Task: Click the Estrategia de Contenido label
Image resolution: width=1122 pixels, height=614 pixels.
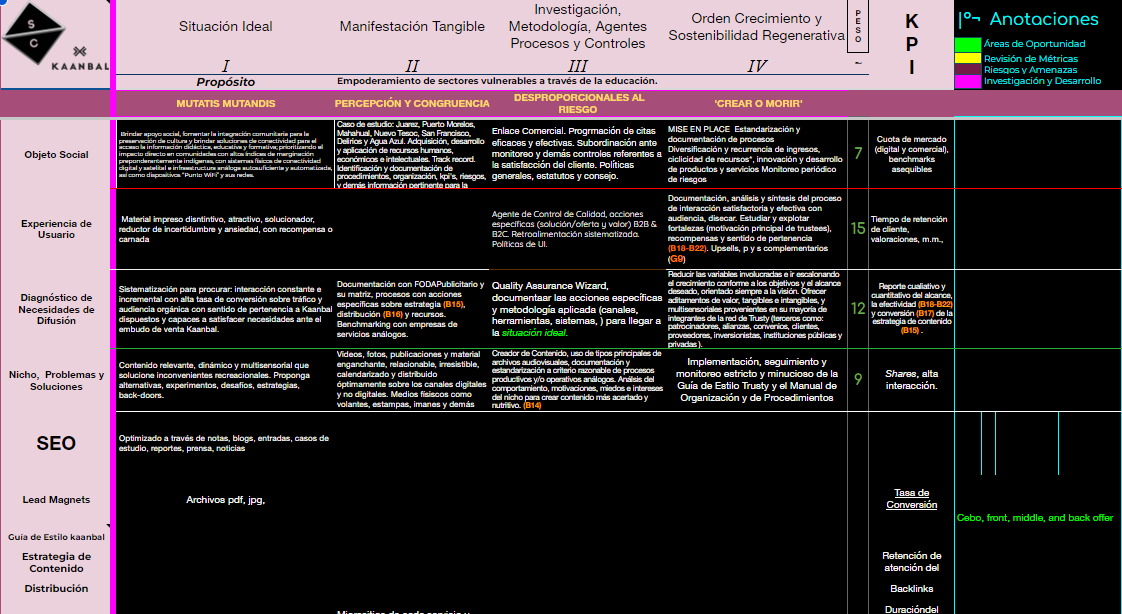Action: coord(57,562)
